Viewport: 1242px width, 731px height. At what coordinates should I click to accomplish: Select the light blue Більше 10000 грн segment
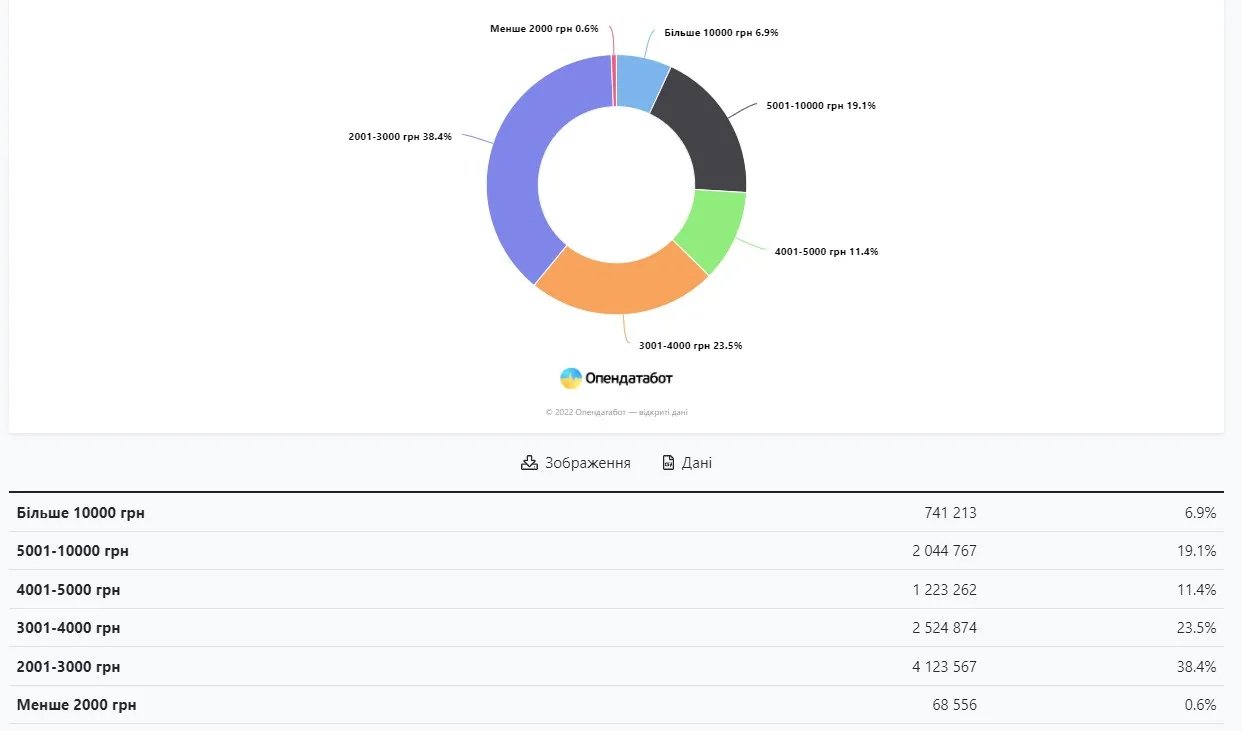(640, 82)
